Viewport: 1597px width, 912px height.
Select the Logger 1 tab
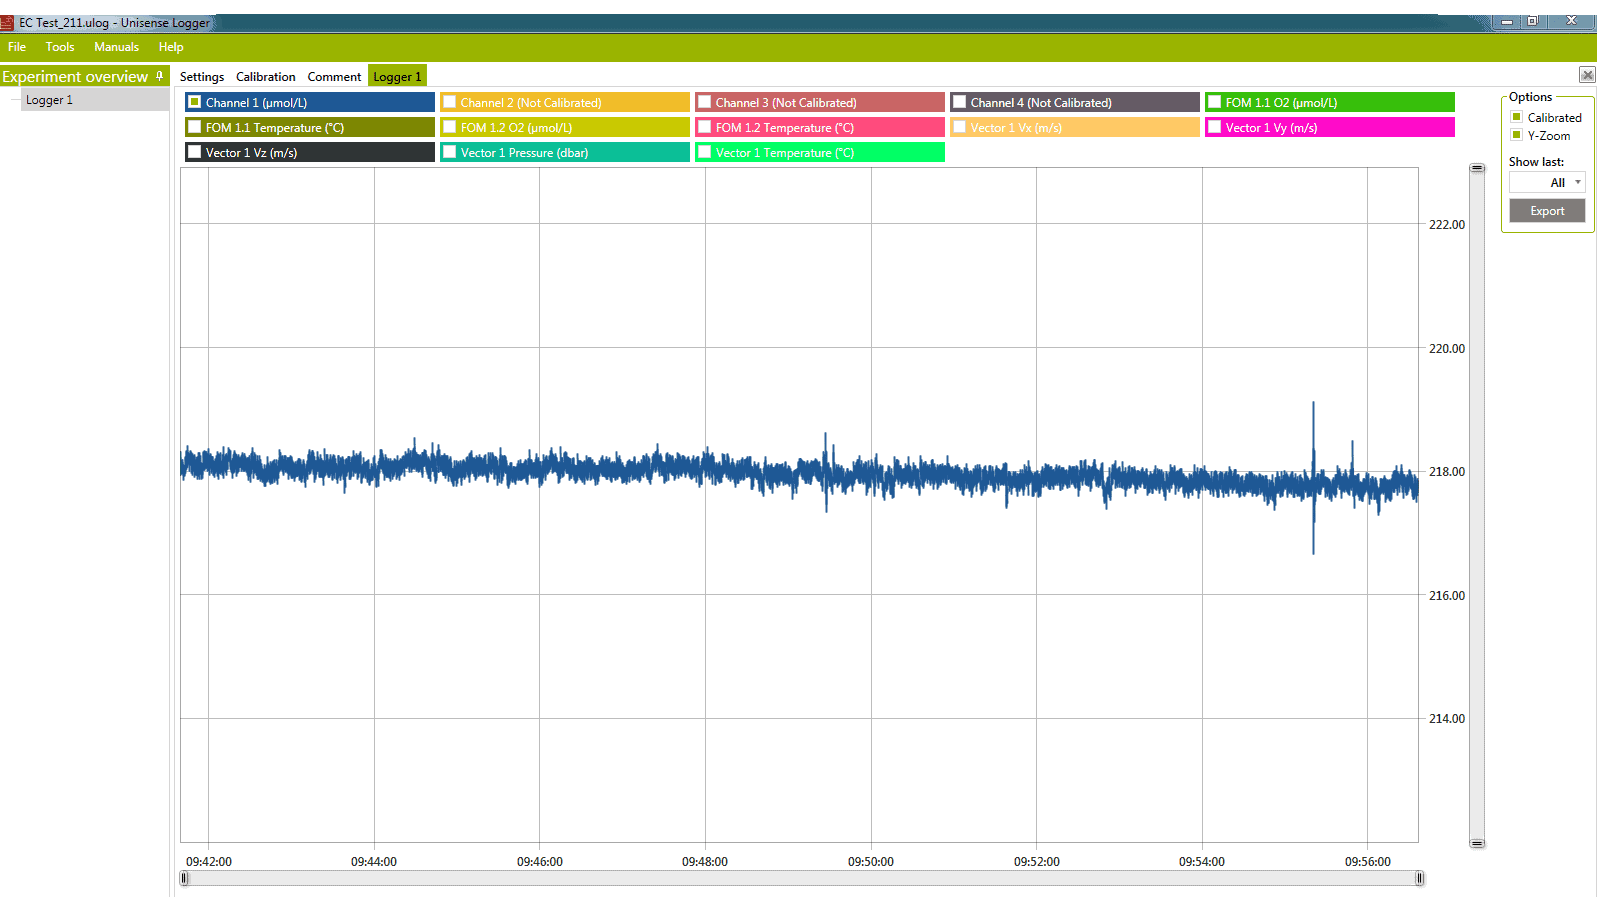(x=397, y=77)
